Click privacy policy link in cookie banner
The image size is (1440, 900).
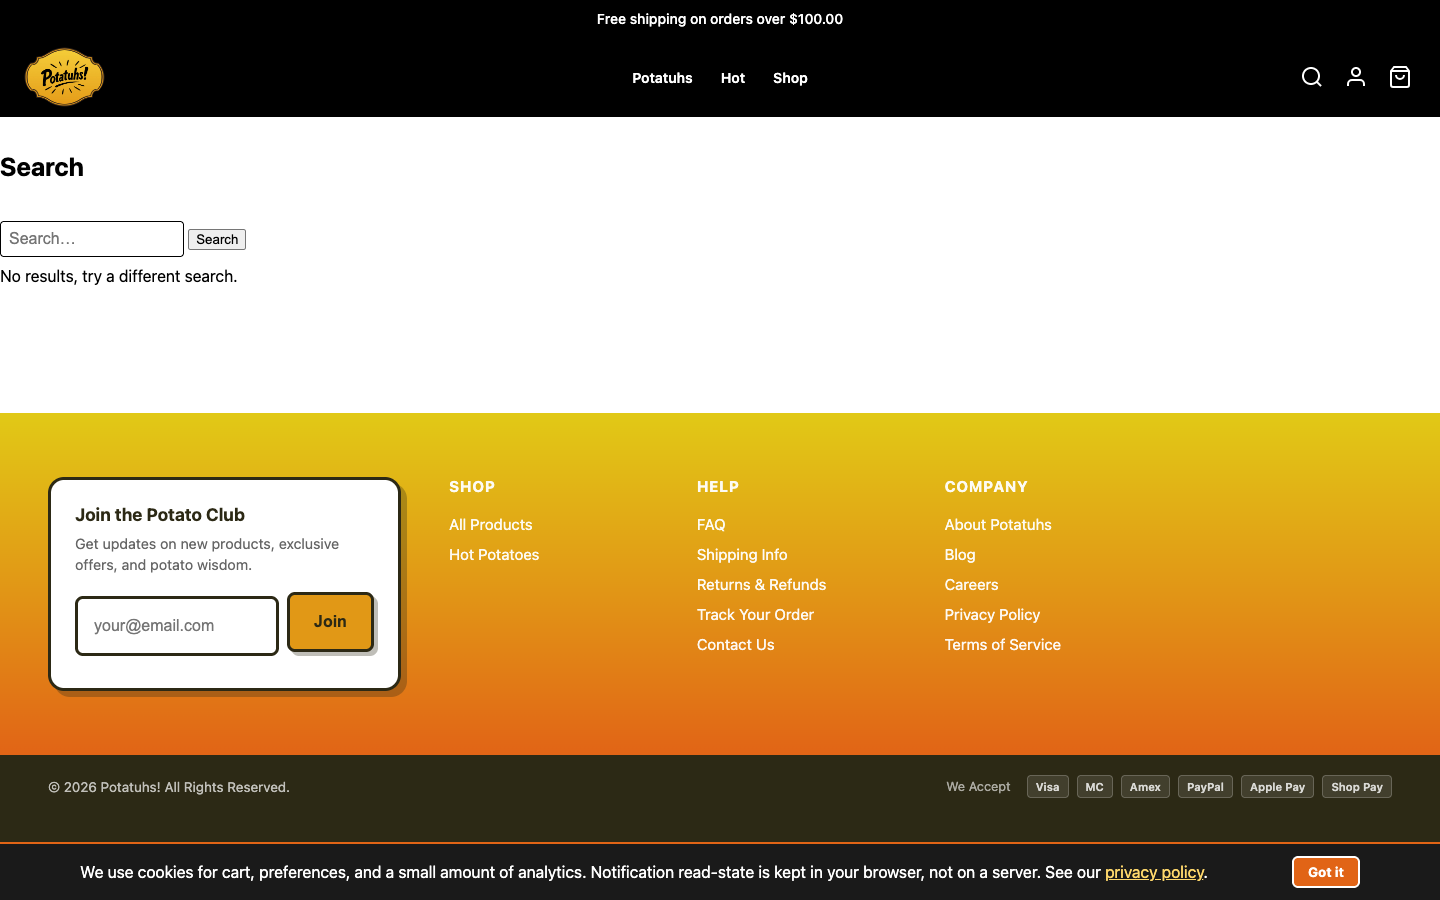(x=1154, y=873)
